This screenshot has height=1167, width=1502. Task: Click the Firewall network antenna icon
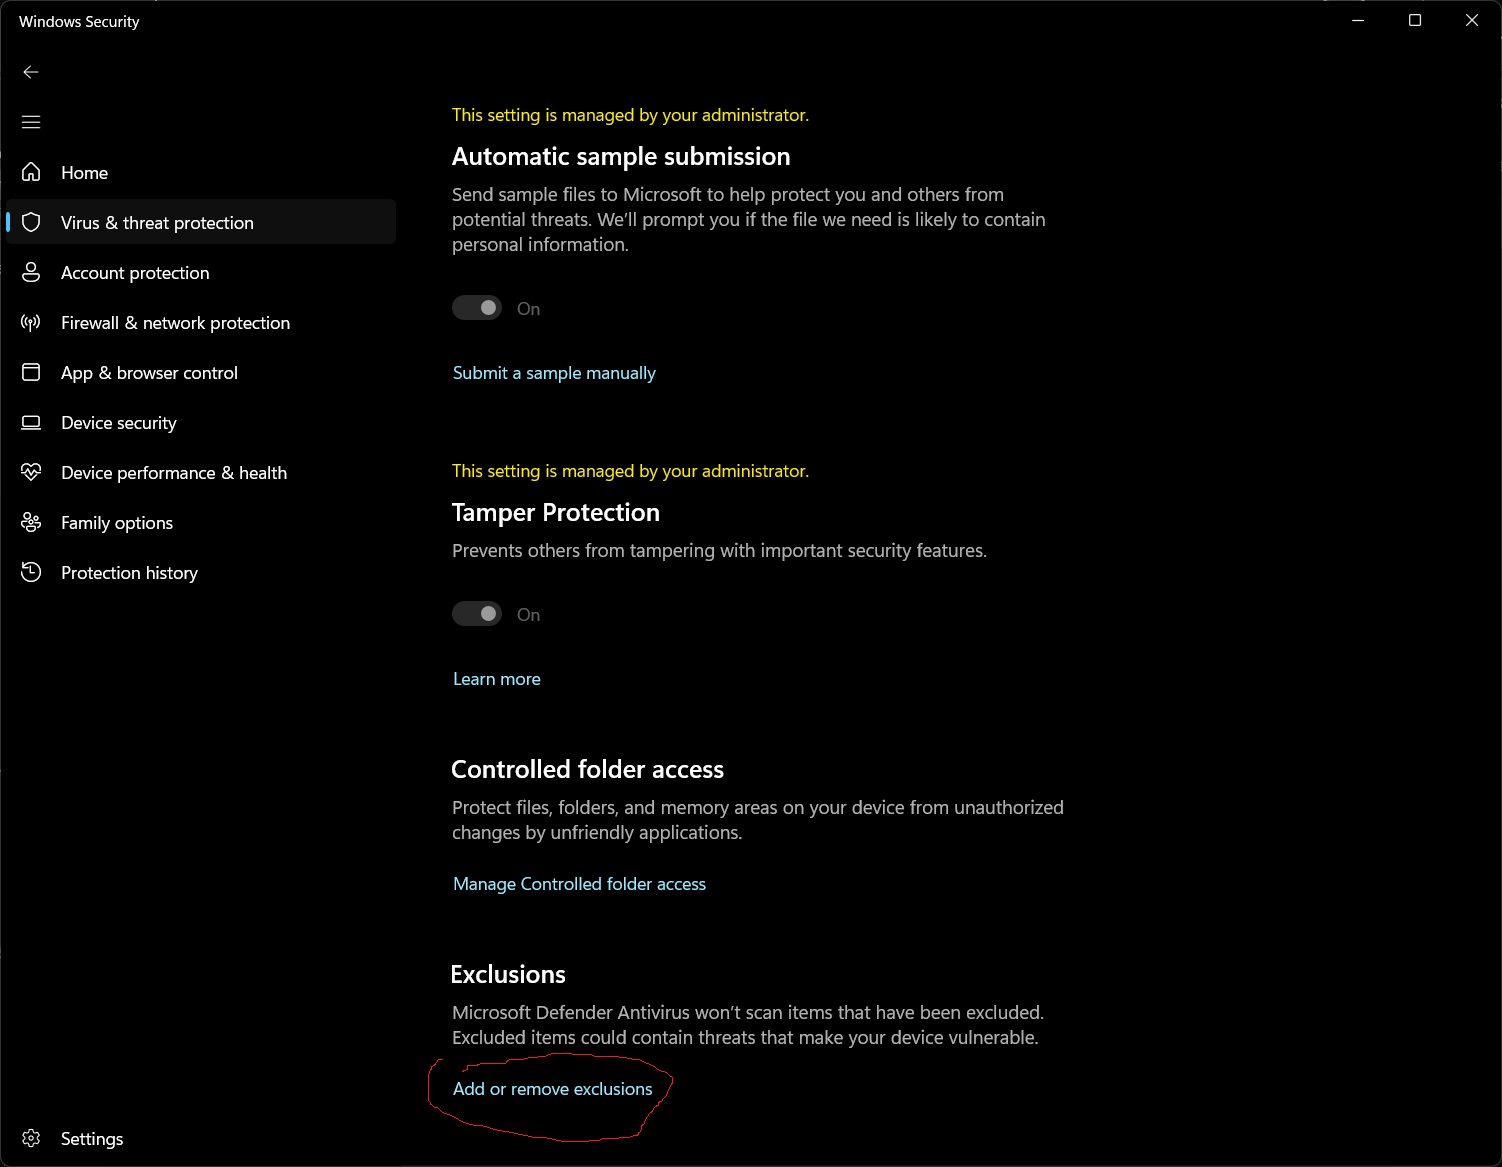click(x=31, y=322)
